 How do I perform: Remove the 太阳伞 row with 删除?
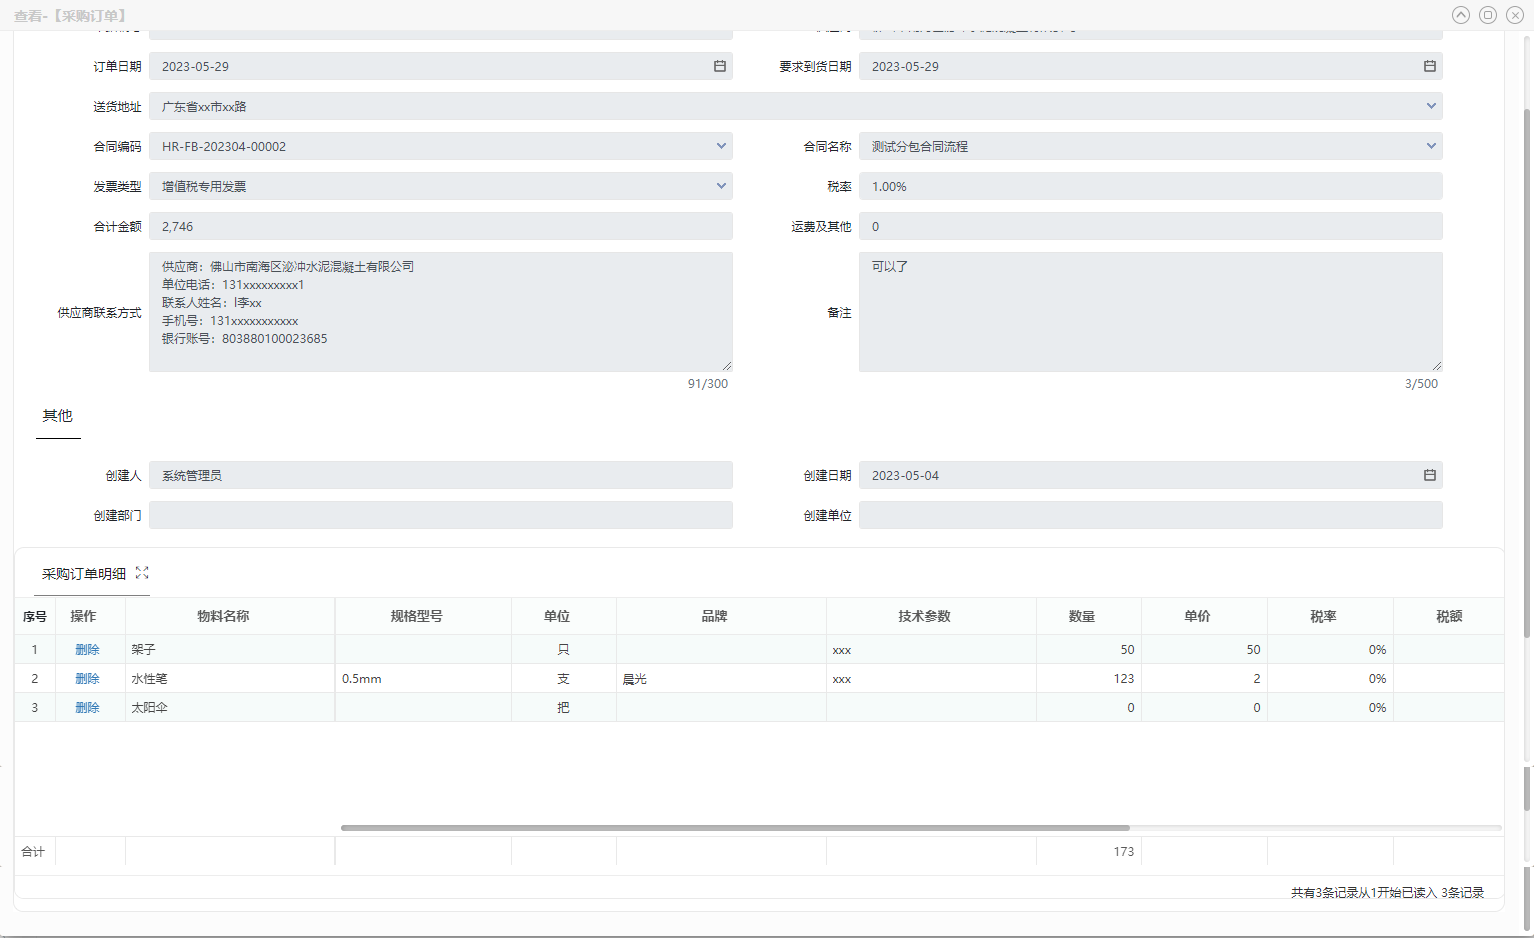pyautogui.click(x=87, y=708)
